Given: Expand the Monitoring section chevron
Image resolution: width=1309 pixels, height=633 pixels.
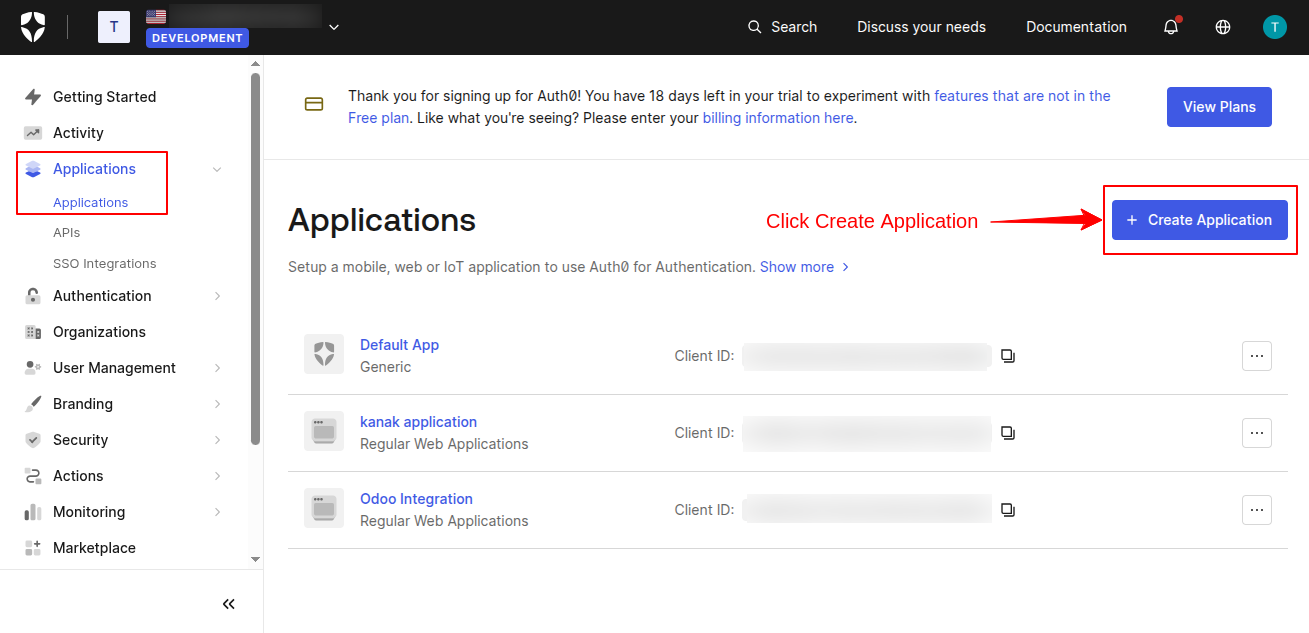Looking at the screenshot, I should coord(217,512).
